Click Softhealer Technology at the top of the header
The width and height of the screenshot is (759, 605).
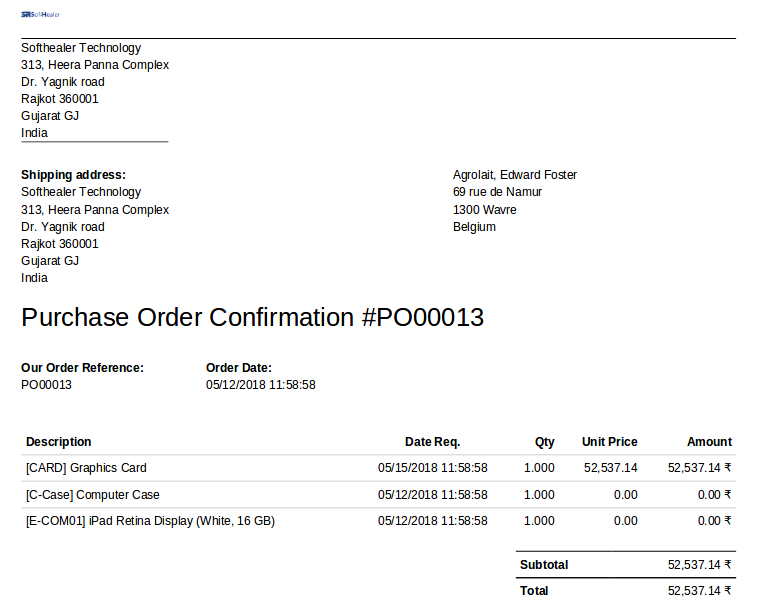click(x=81, y=48)
